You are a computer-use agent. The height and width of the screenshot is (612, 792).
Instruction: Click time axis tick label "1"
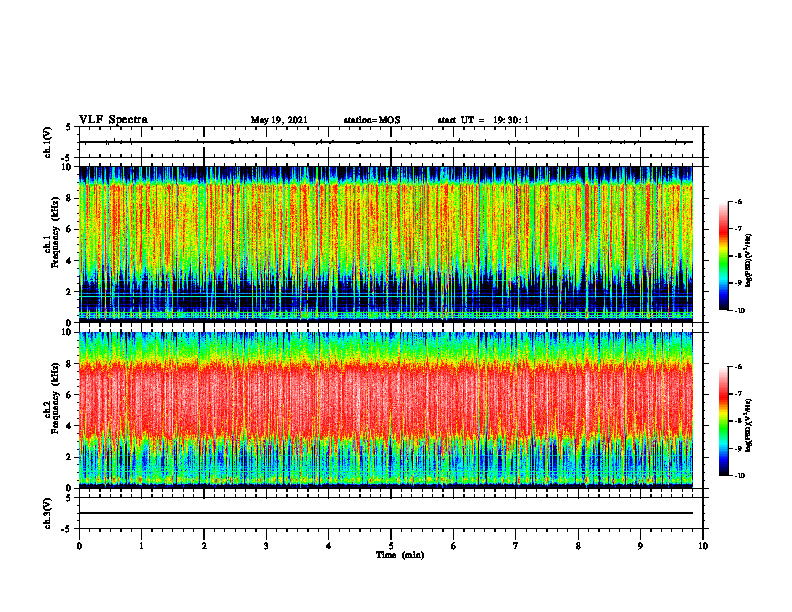(141, 546)
